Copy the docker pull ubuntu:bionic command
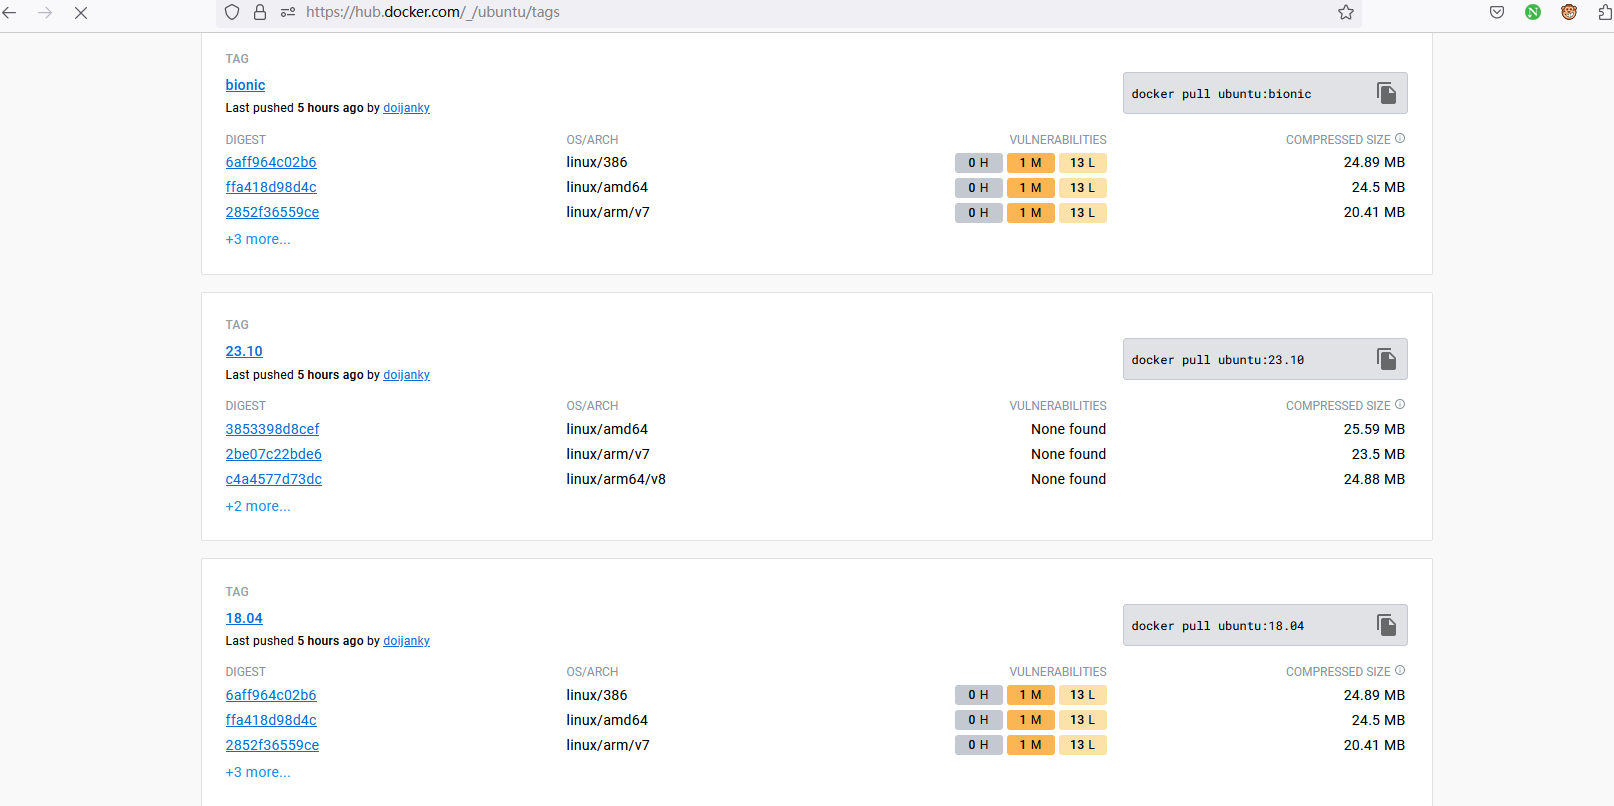 click(x=1386, y=93)
